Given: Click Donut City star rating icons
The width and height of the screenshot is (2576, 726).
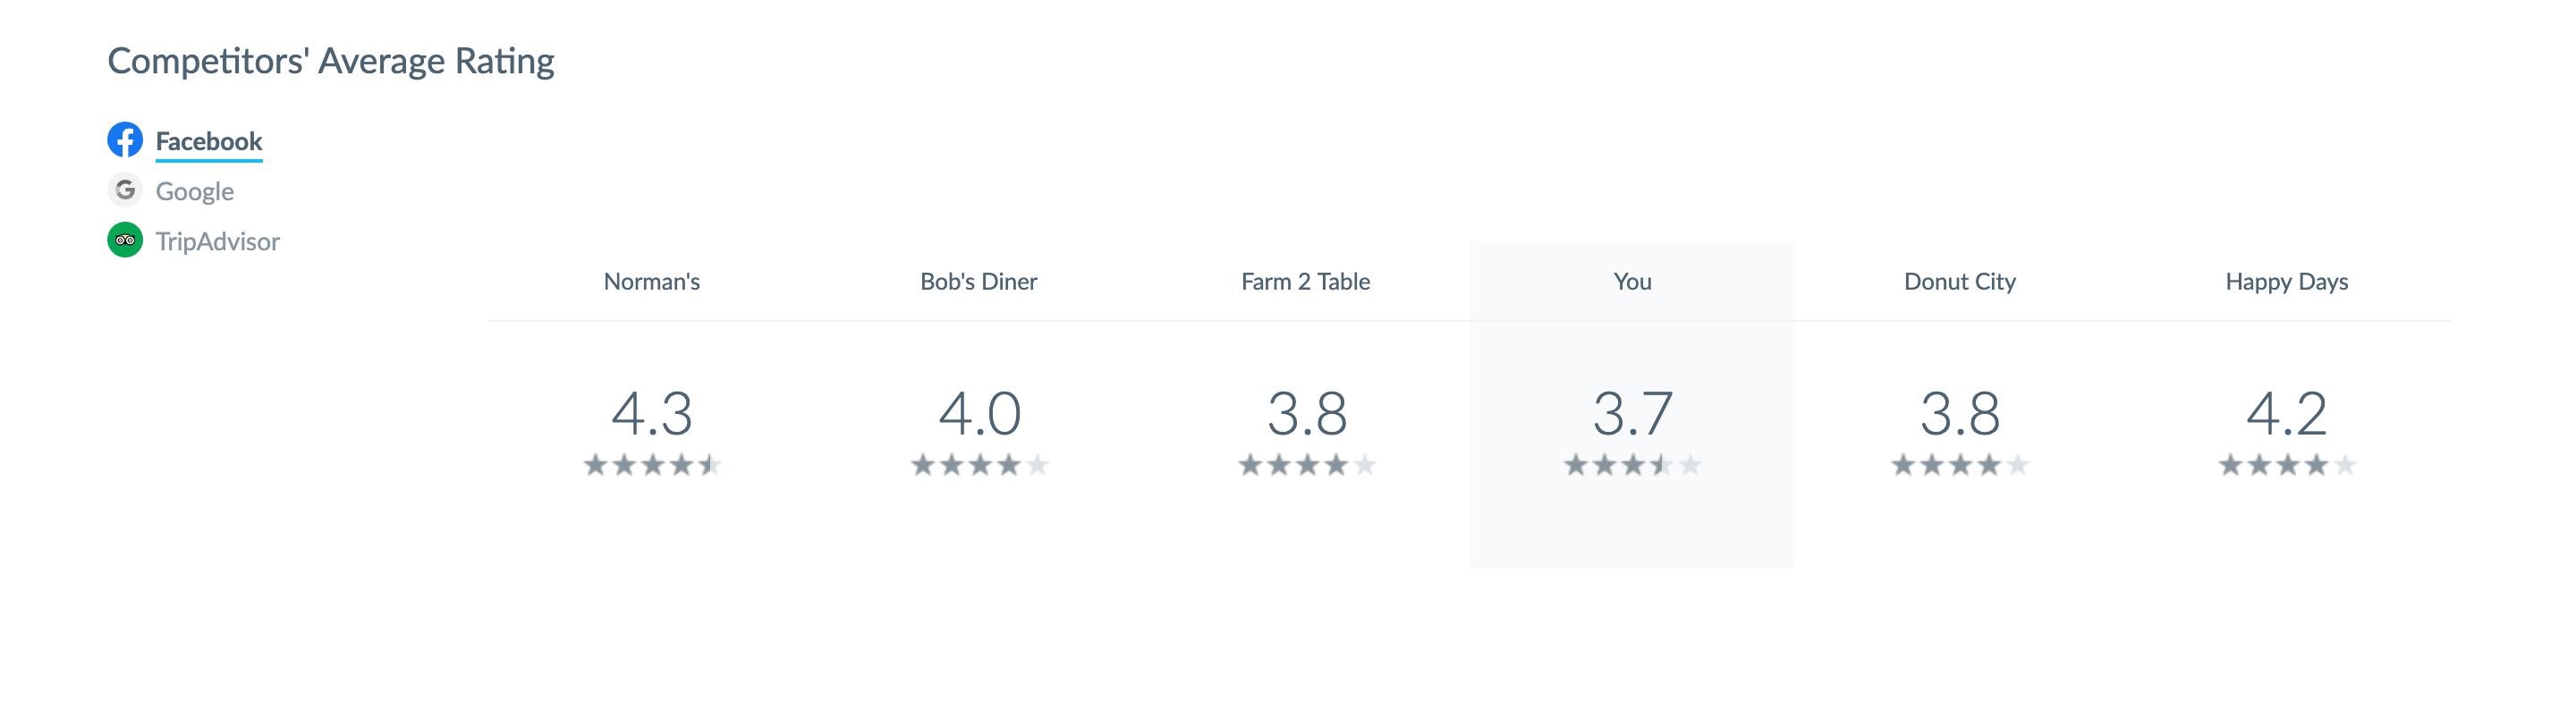Looking at the screenshot, I should pos(1960,465).
